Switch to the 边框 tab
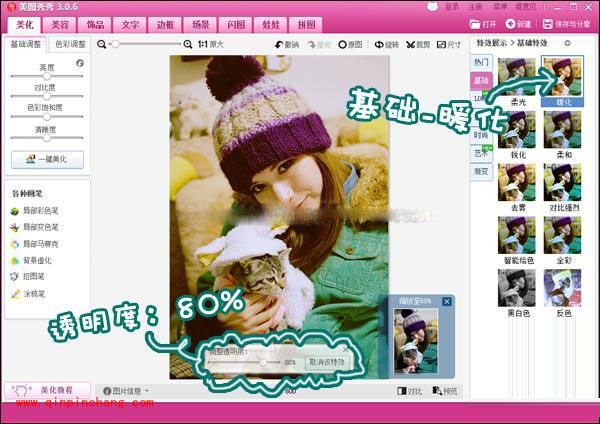600x424 pixels. click(x=165, y=25)
